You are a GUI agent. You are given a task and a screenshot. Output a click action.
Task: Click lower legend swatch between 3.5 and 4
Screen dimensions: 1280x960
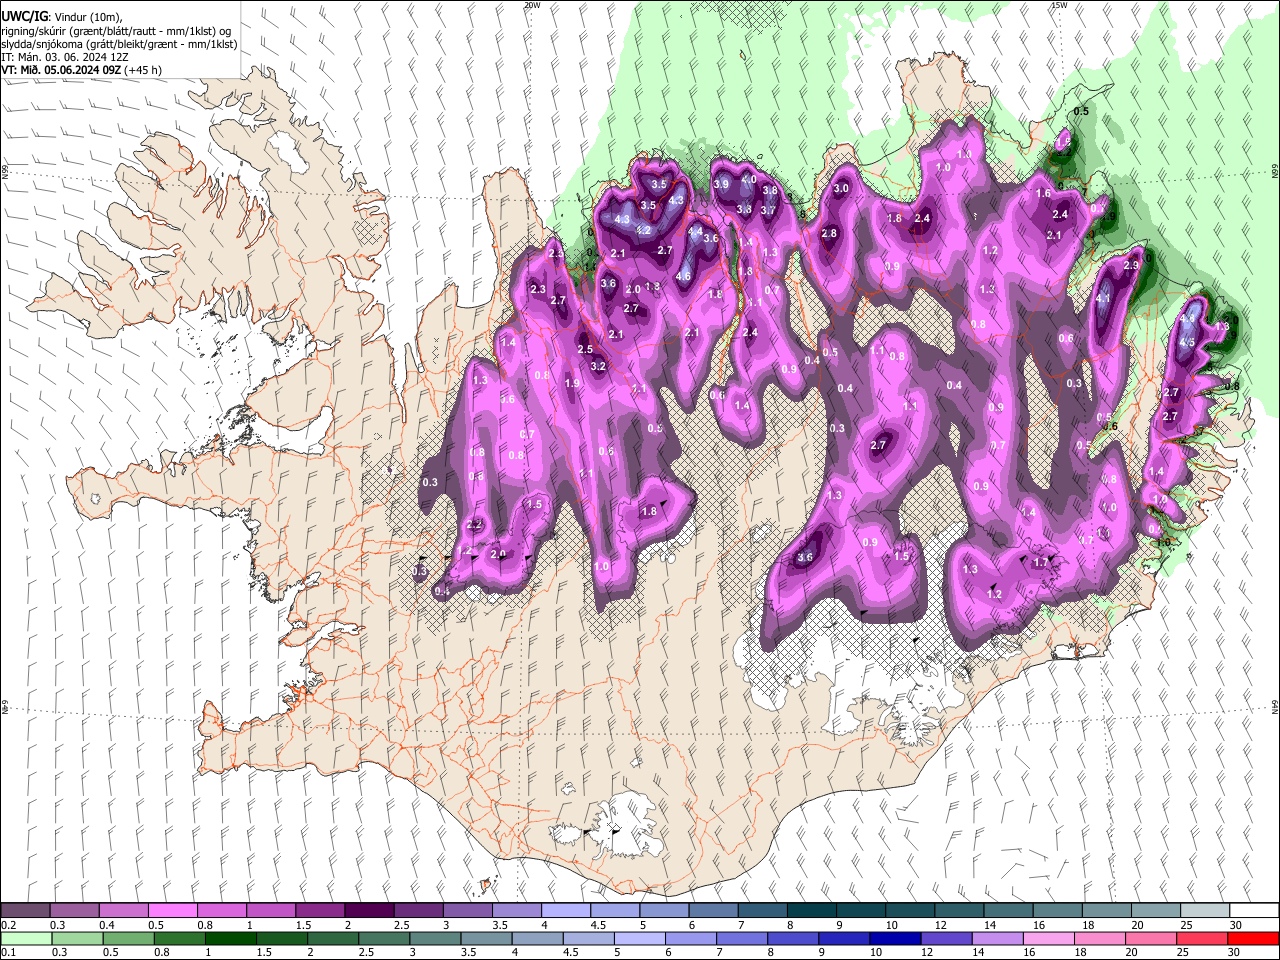point(486,938)
